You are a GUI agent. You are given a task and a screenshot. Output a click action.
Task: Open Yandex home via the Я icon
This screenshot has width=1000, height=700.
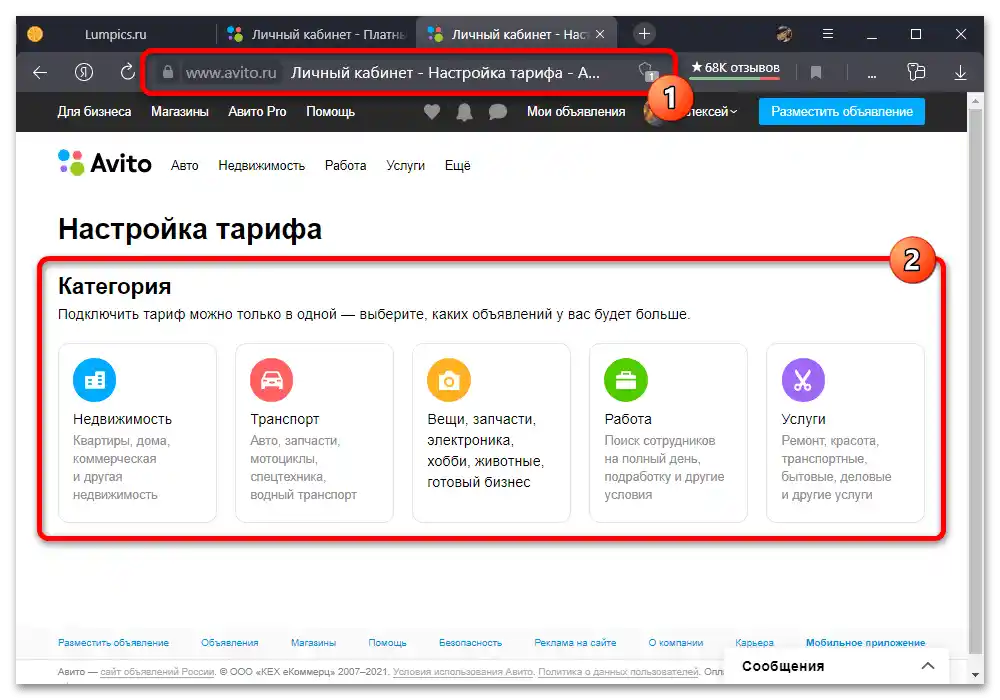[84, 72]
